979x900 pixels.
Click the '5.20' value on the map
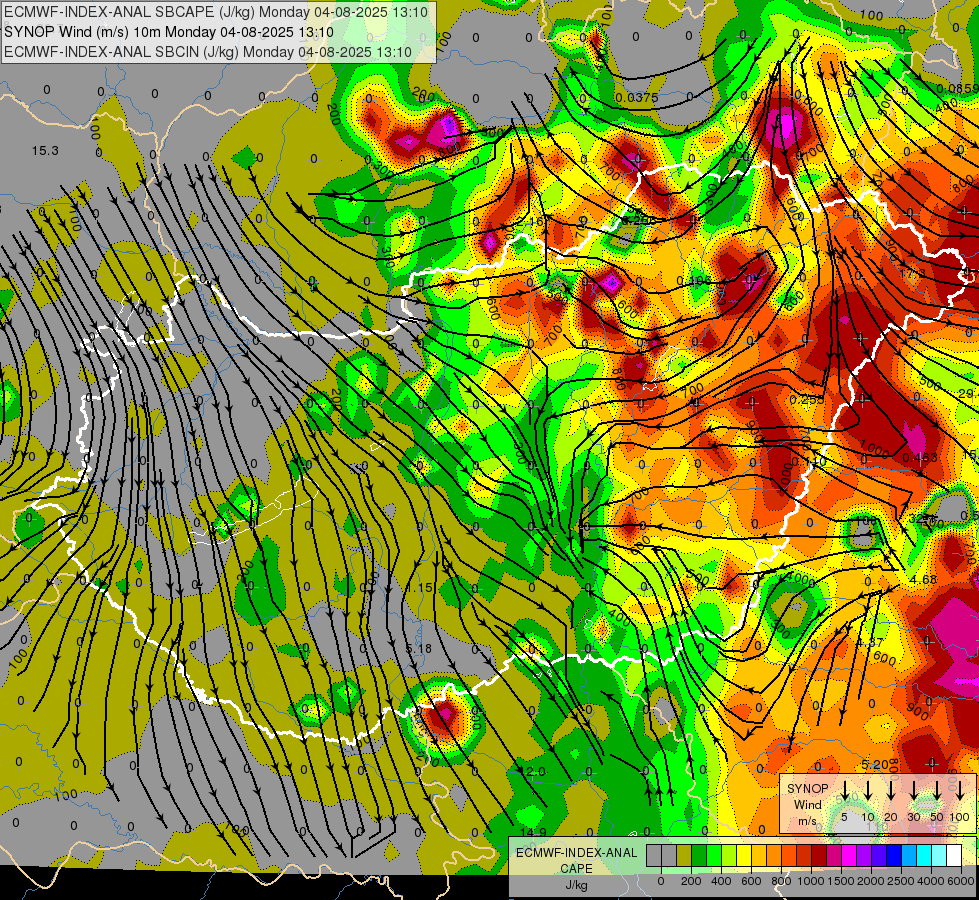pos(875,764)
